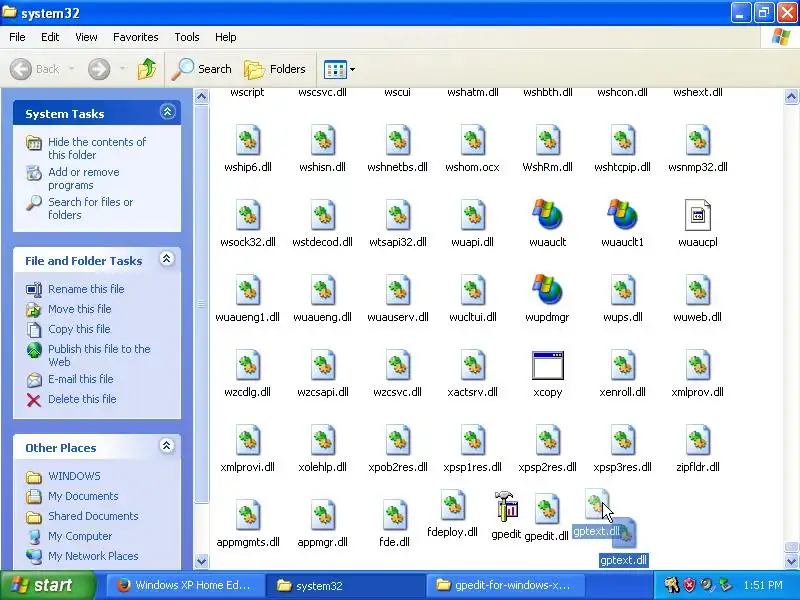Open the Tools menu
The height and width of the screenshot is (600, 800).
click(187, 37)
